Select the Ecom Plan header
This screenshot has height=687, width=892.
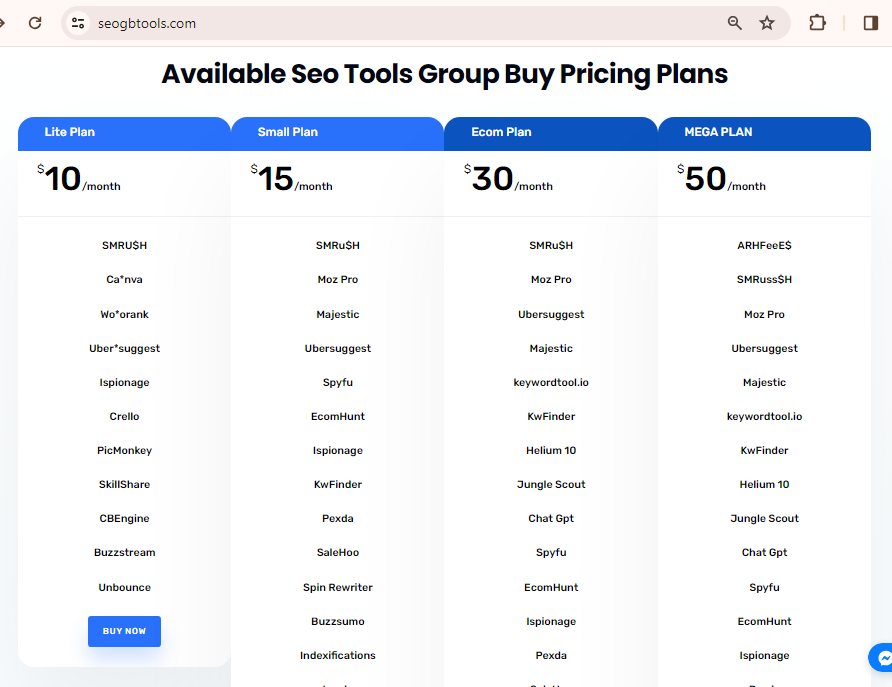pyautogui.click(x=551, y=134)
